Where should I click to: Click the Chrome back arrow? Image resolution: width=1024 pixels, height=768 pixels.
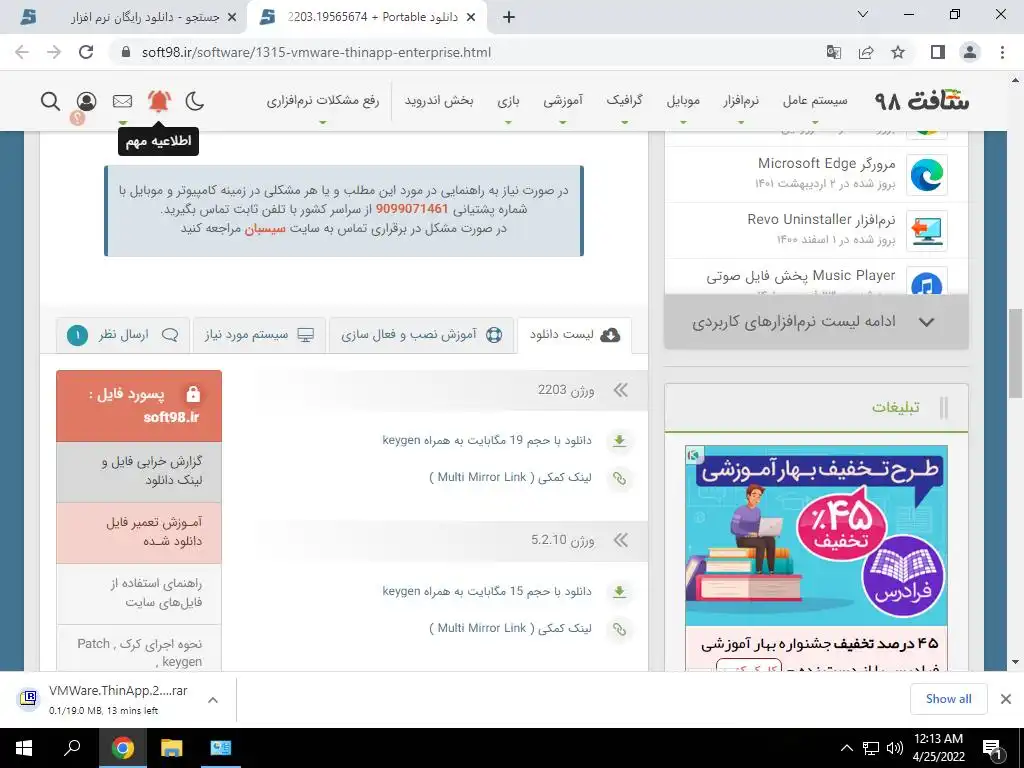click(22, 52)
